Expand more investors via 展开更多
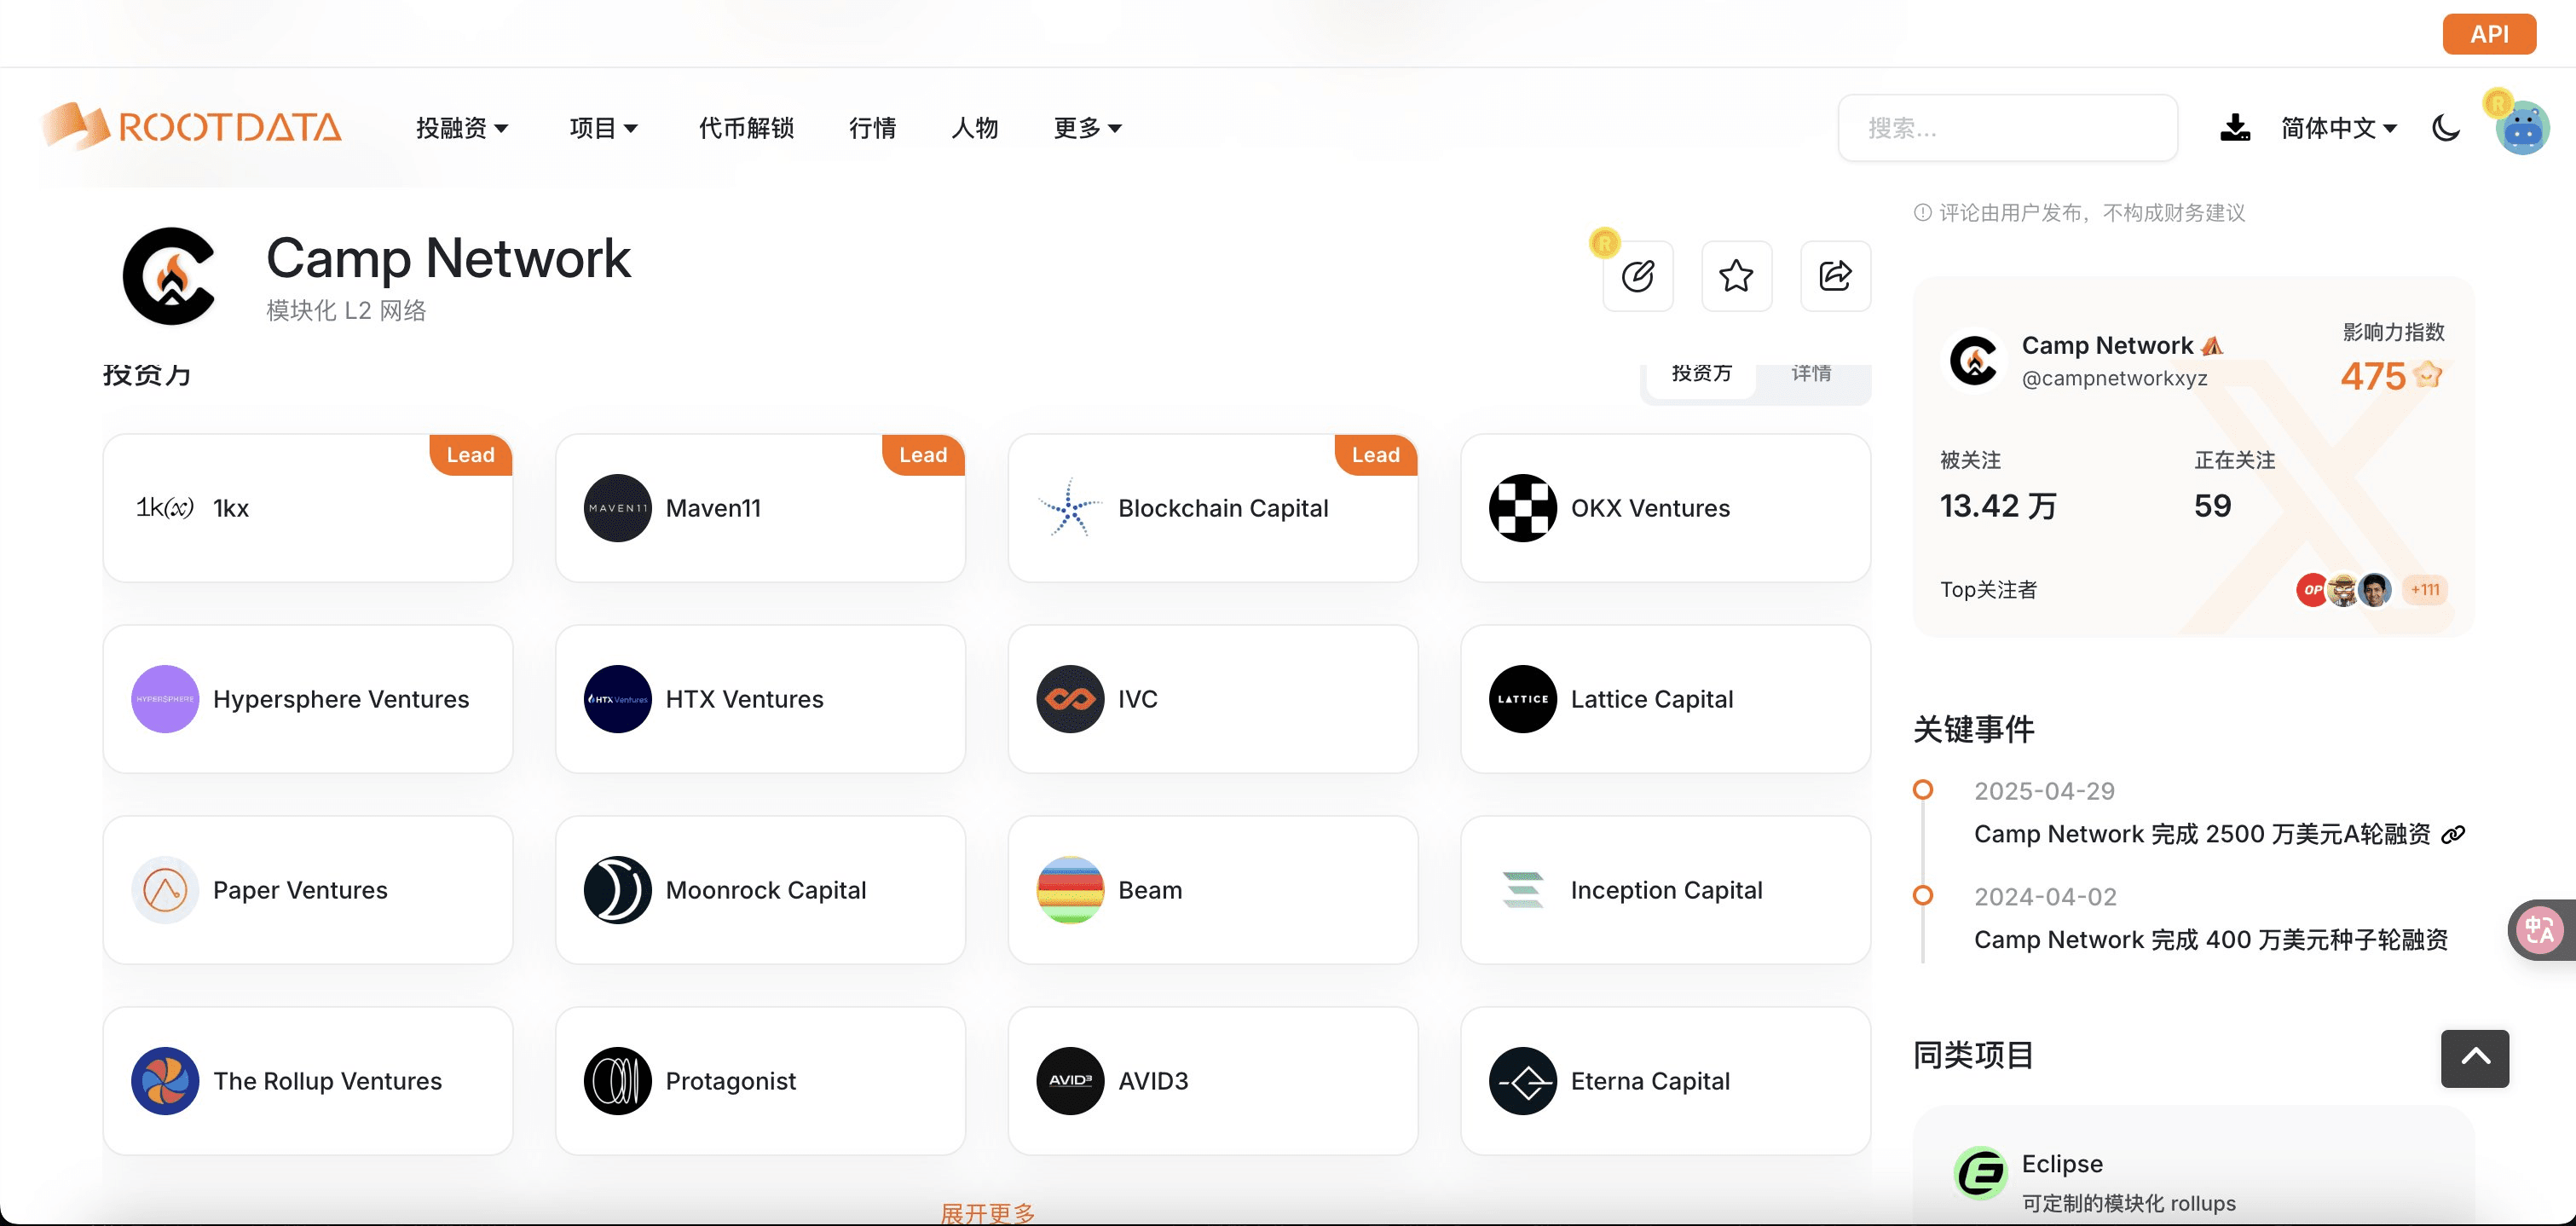This screenshot has height=1226, width=2576. point(988,1213)
